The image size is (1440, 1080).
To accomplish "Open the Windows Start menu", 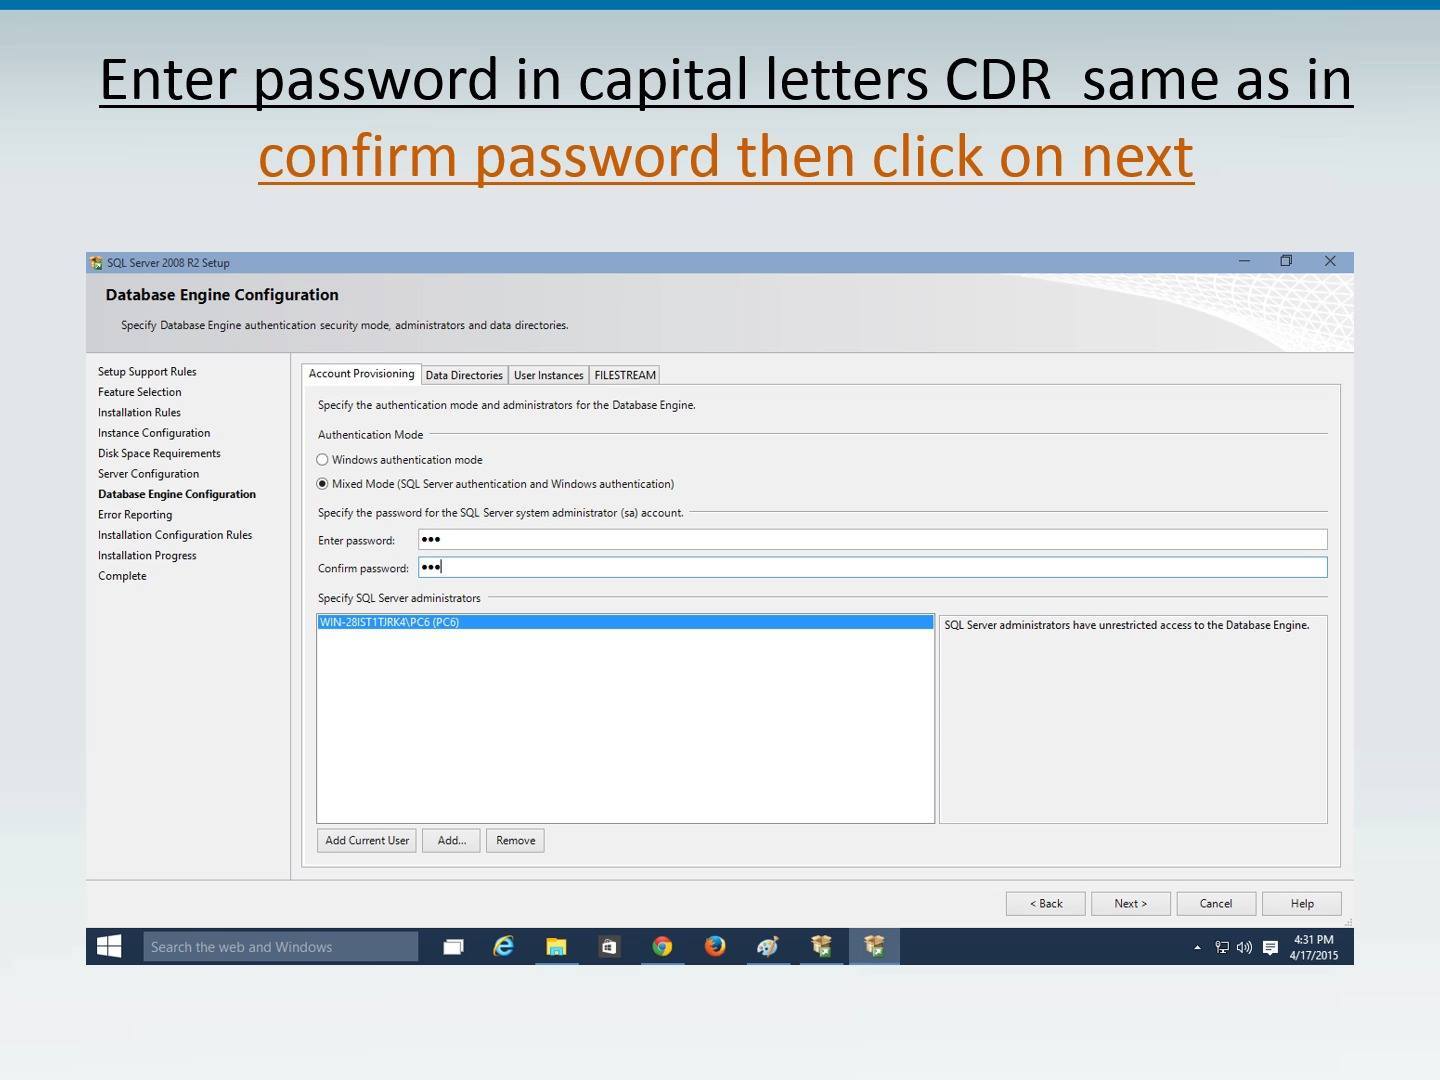I will [109, 946].
